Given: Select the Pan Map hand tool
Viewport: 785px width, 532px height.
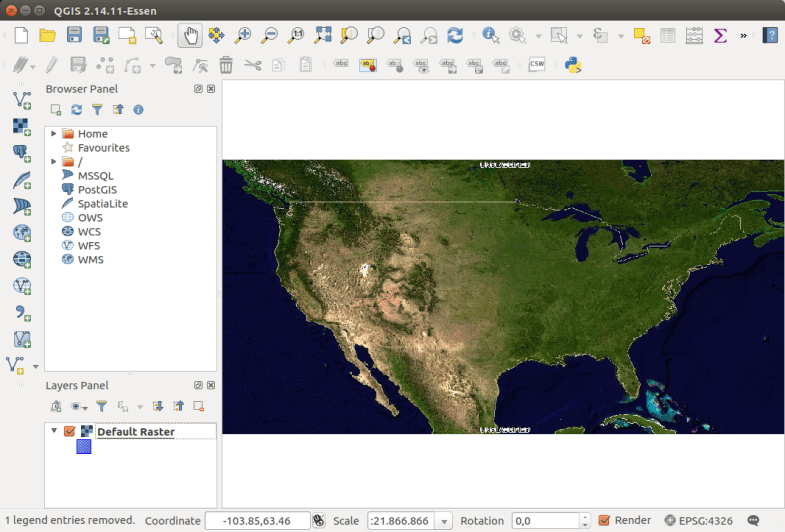Looking at the screenshot, I should pos(189,35).
